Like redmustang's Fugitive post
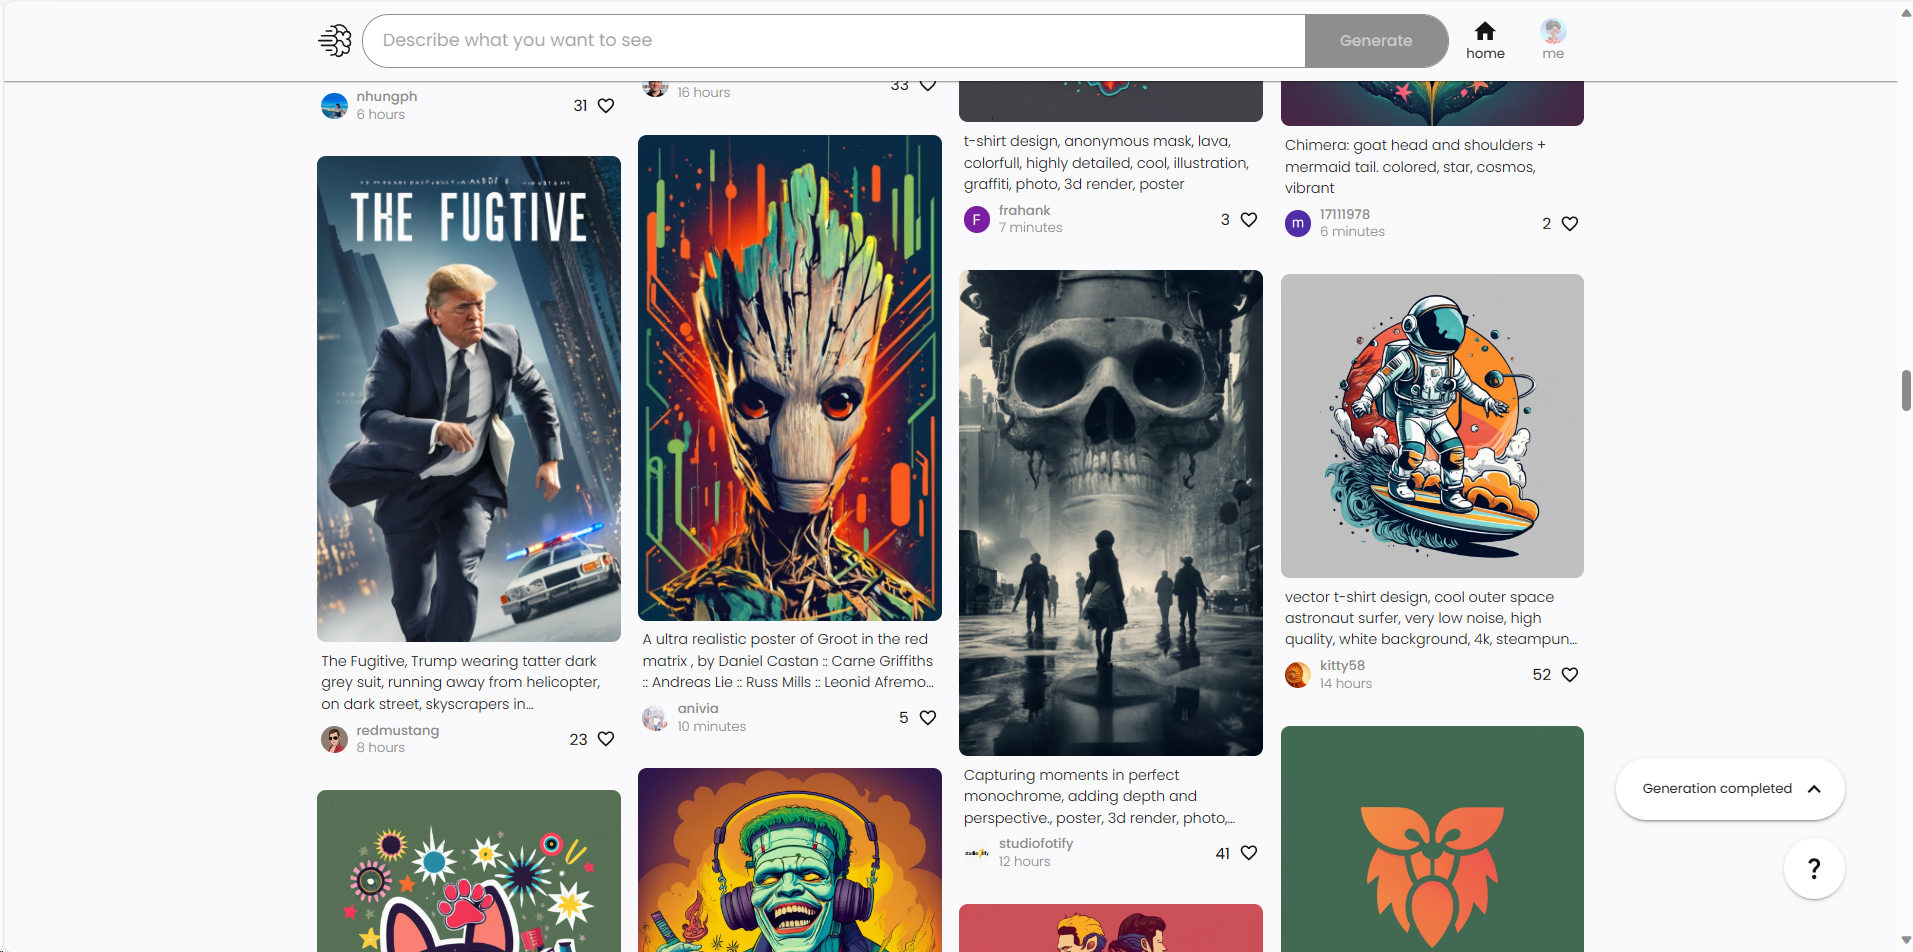 click(606, 739)
